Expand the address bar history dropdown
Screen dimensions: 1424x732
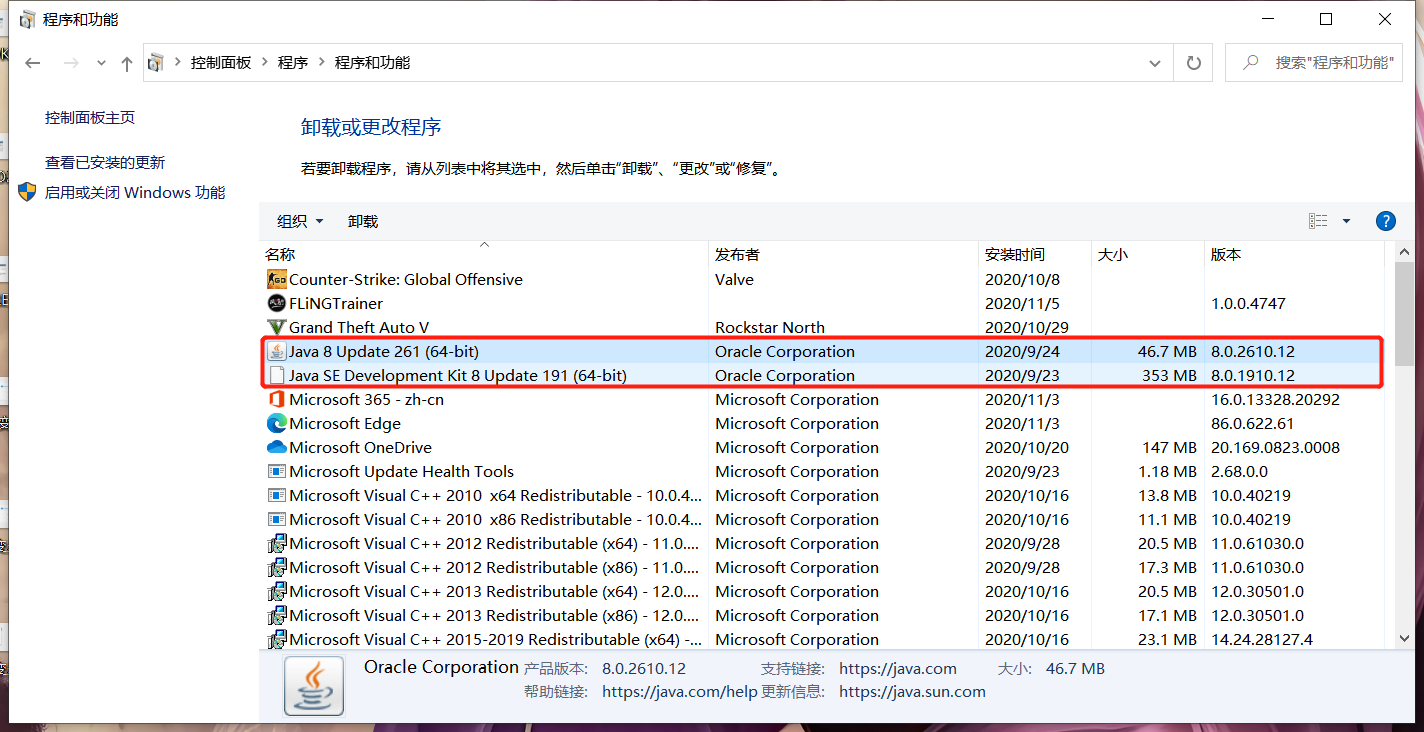pos(1156,63)
